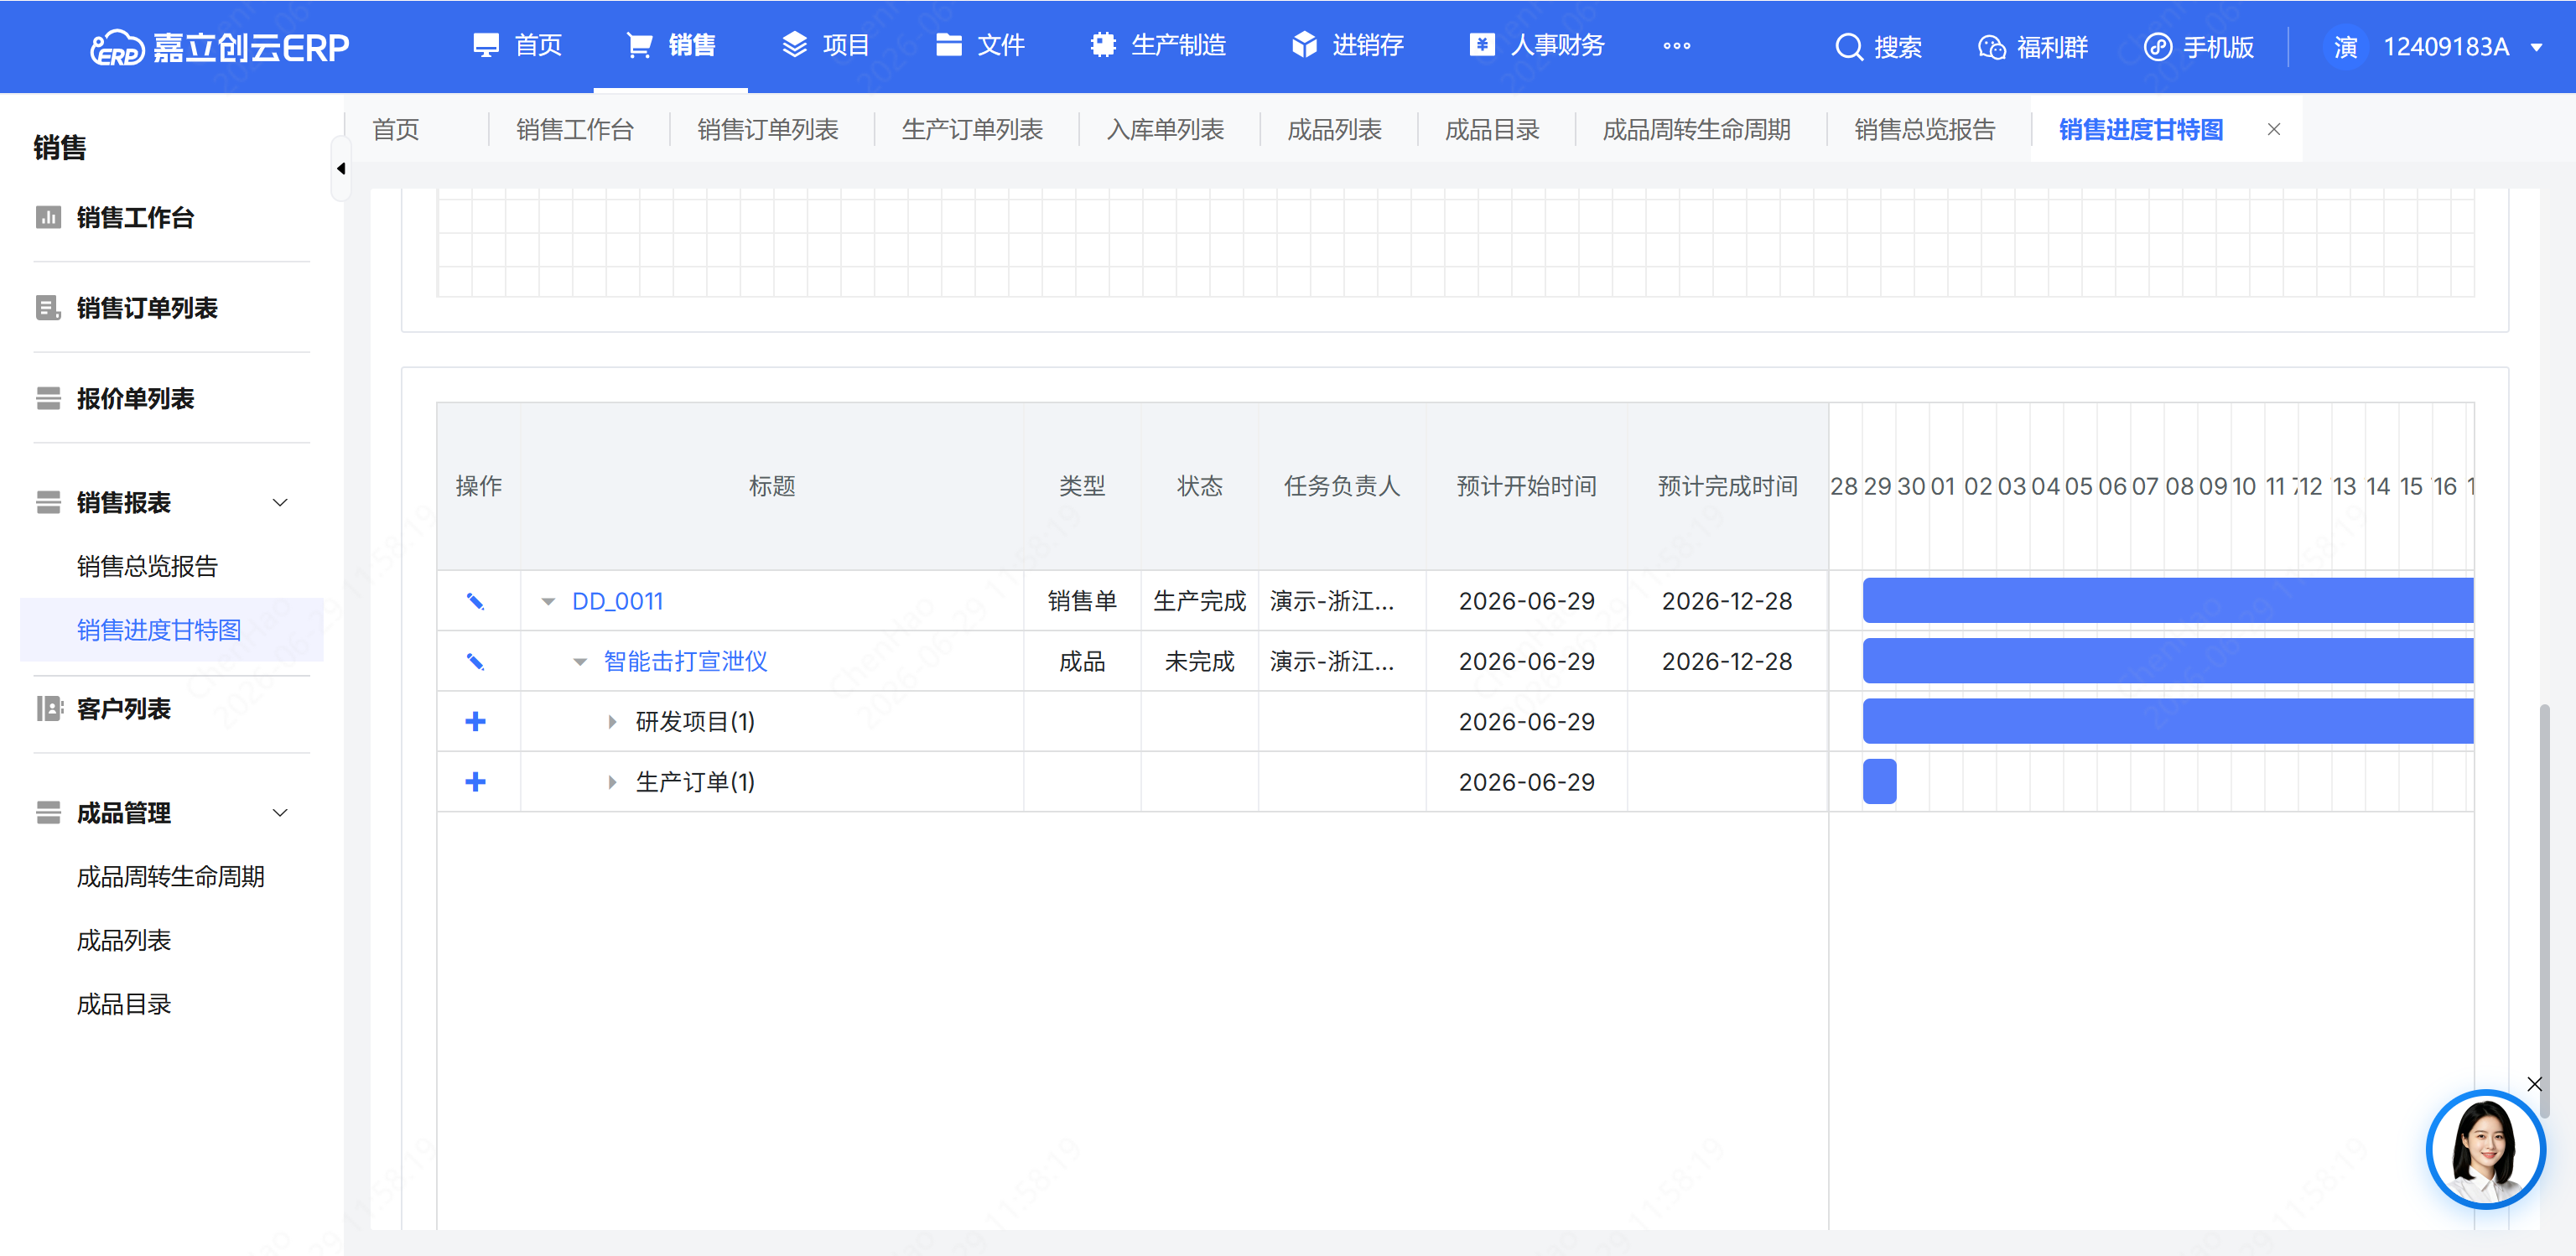
Task: Click the 研发项目(1) Gantt bar
Action: tap(2168, 721)
